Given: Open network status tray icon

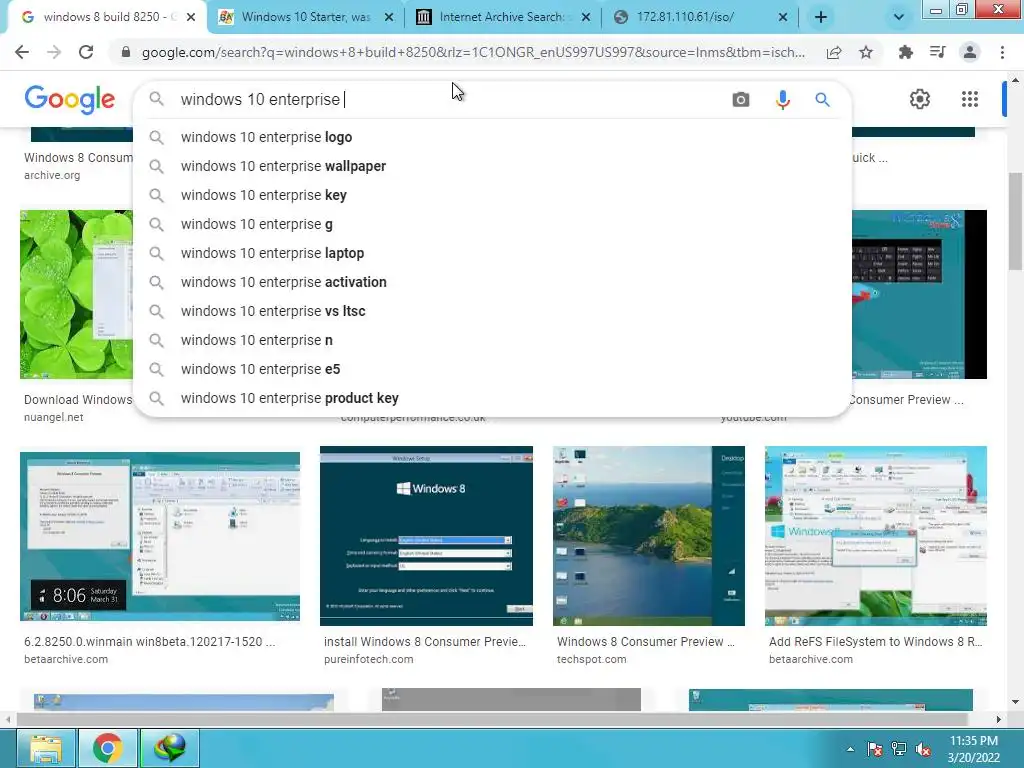Looking at the screenshot, I should point(899,749).
